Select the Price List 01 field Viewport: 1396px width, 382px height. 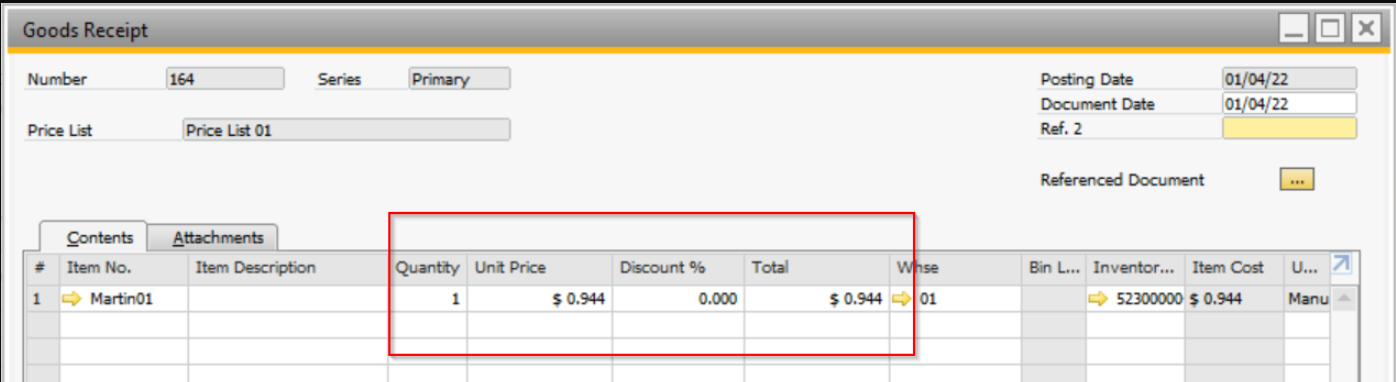346,130
